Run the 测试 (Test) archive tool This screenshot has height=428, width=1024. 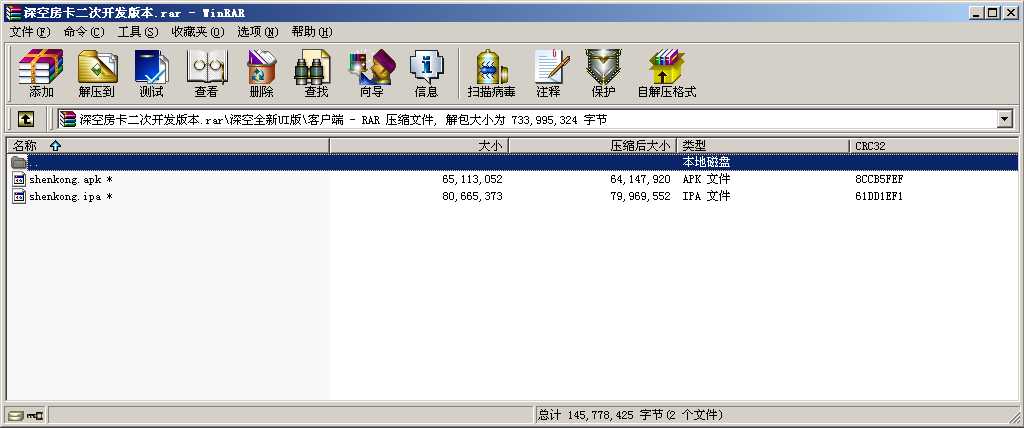pyautogui.click(x=152, y=73)
